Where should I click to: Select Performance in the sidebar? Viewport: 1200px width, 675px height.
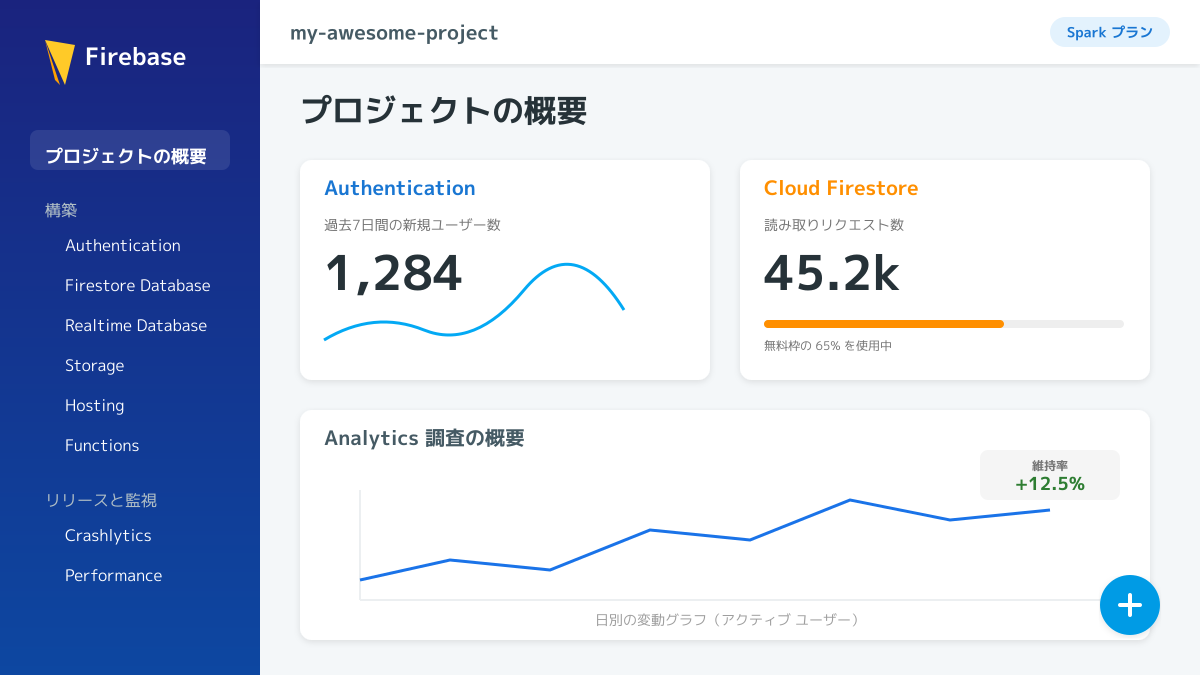coord(113,575)
